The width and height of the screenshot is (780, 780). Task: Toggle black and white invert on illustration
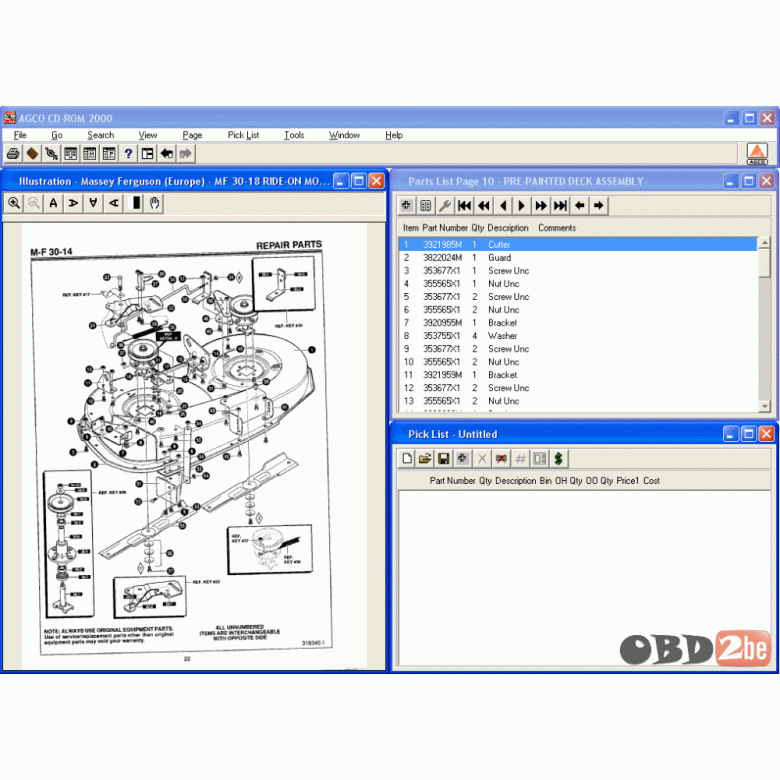pyautogui.click(x=134, y=203)
